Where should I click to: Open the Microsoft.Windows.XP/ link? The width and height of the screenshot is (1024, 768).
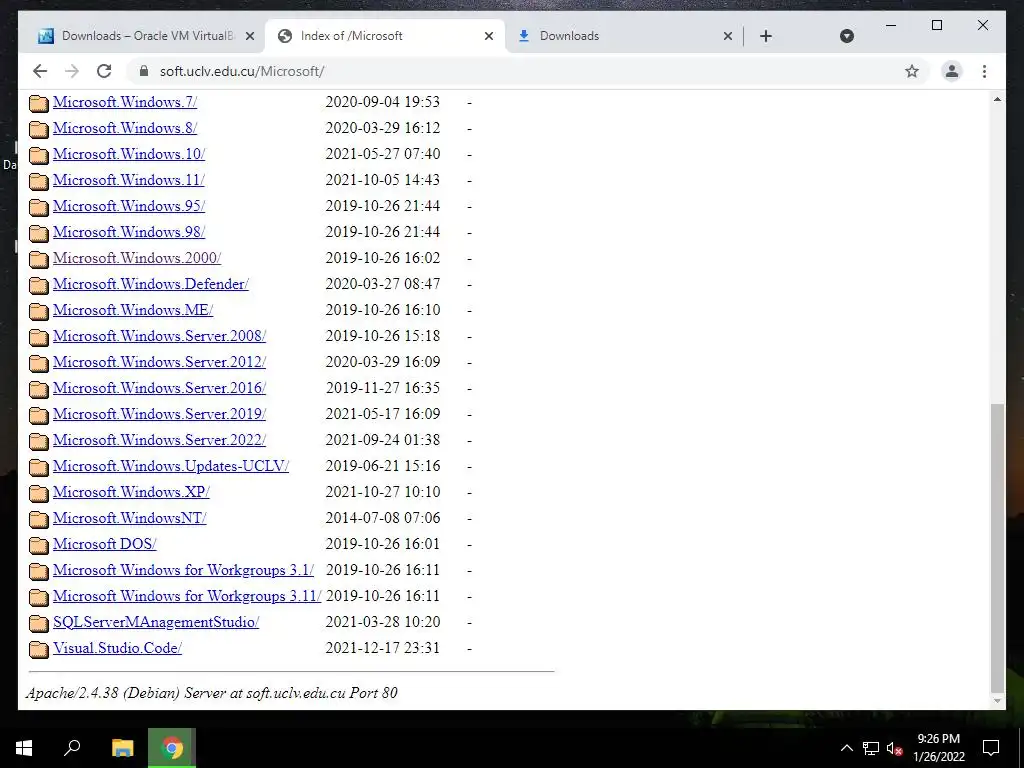pos(131,492)
